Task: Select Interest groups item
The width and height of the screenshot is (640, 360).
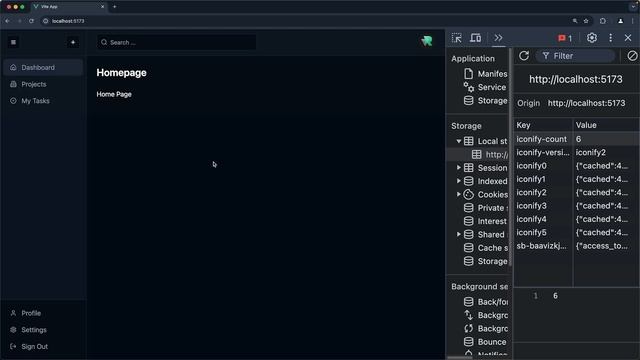Action: pyautogui.click(x=486, y=221)
